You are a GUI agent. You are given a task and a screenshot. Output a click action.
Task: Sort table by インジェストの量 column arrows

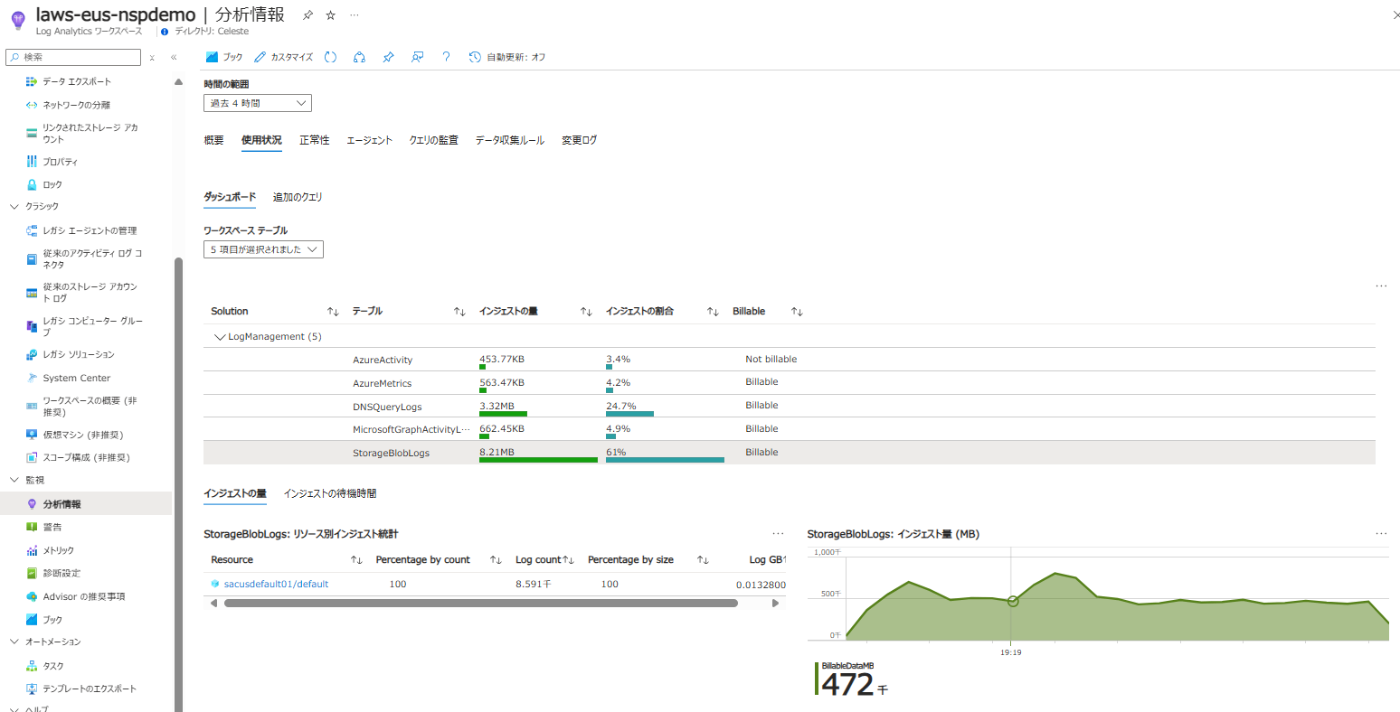587,312
